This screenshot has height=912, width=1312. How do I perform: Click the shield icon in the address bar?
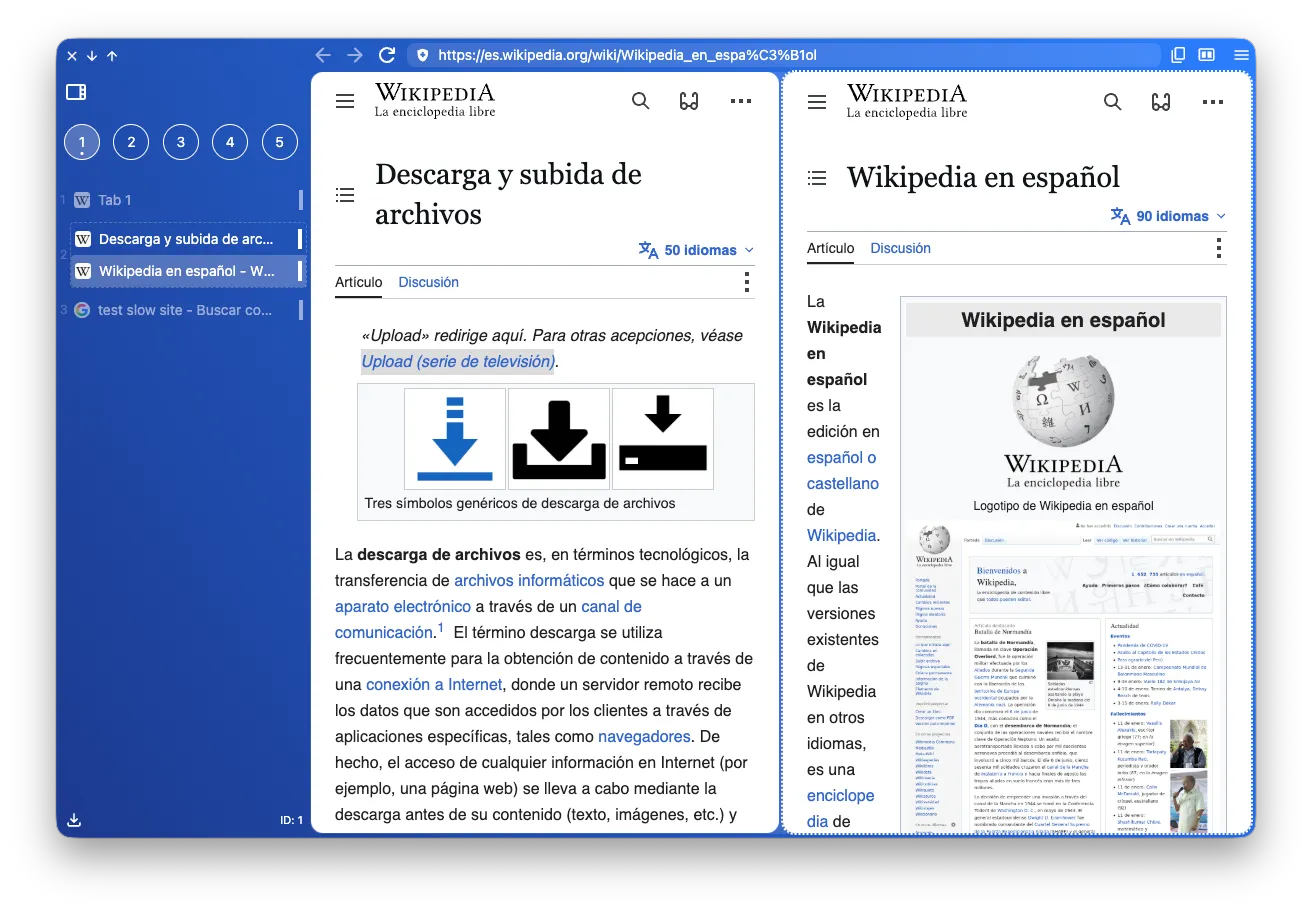pos(422,55)
